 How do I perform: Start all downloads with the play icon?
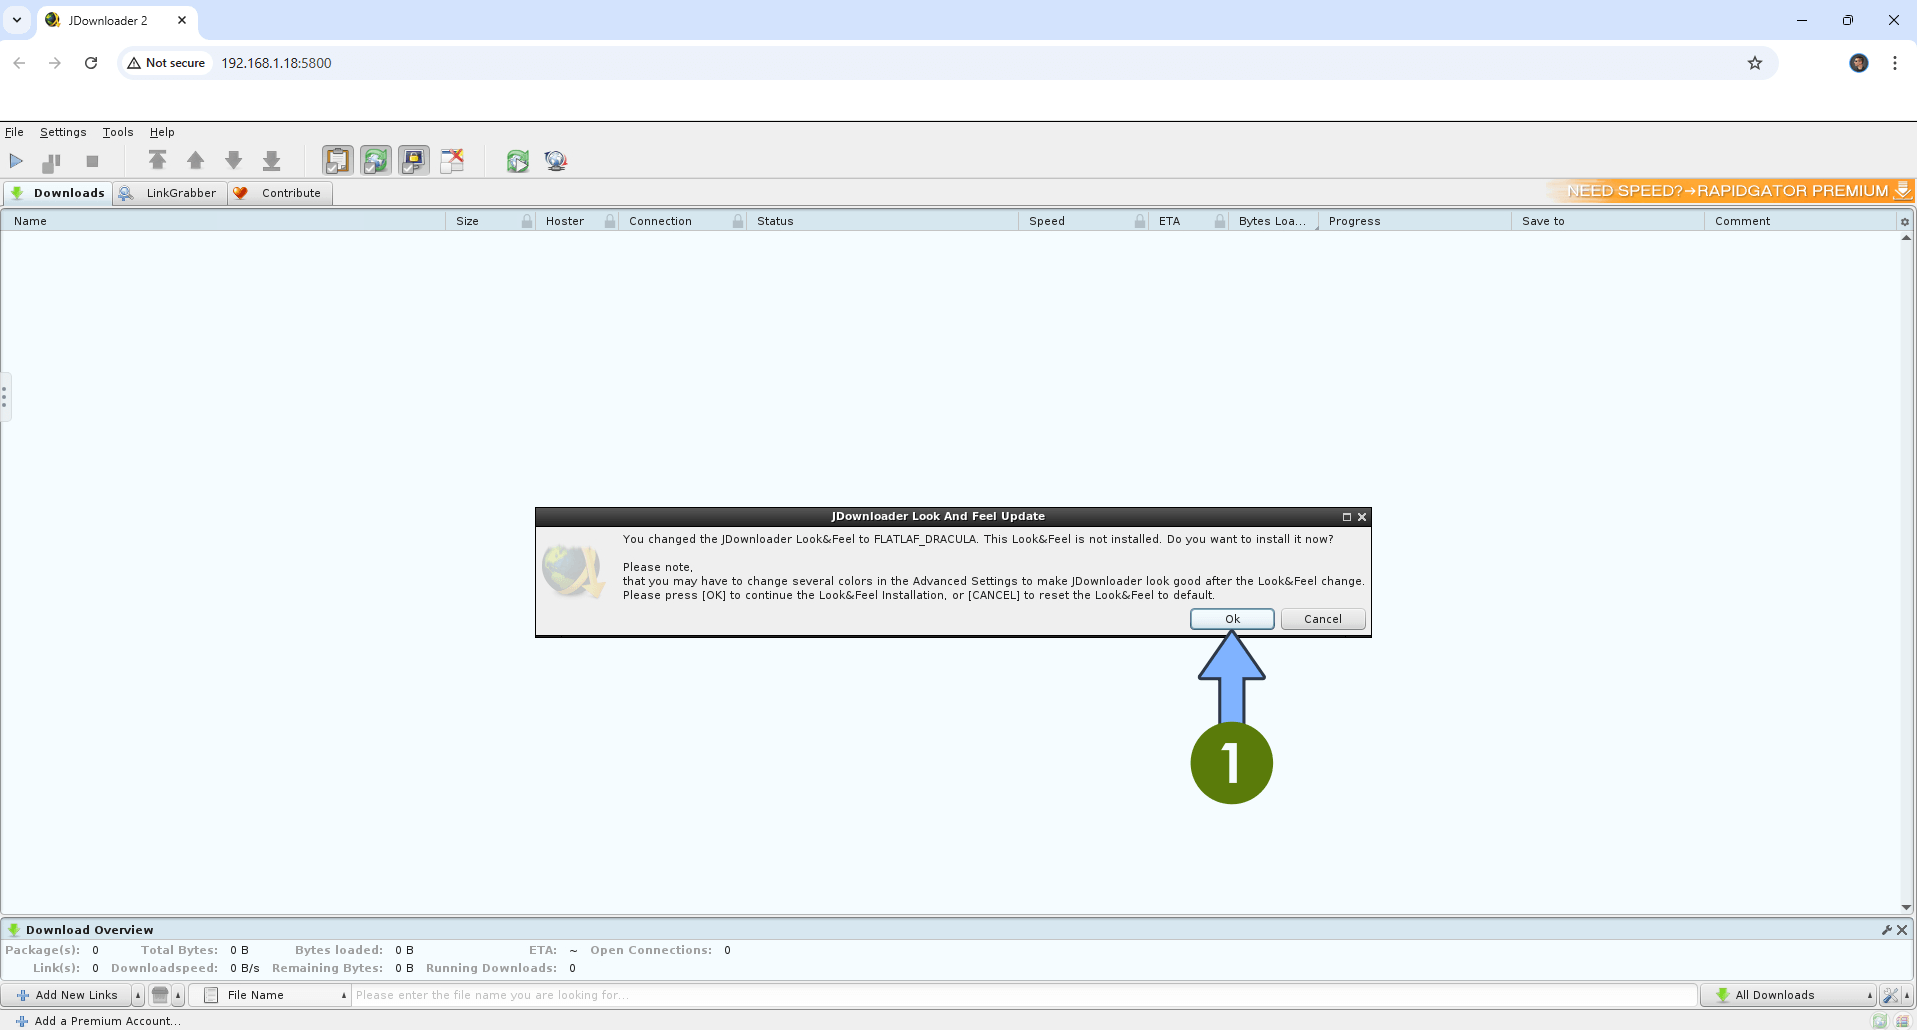tap(16, 161)
